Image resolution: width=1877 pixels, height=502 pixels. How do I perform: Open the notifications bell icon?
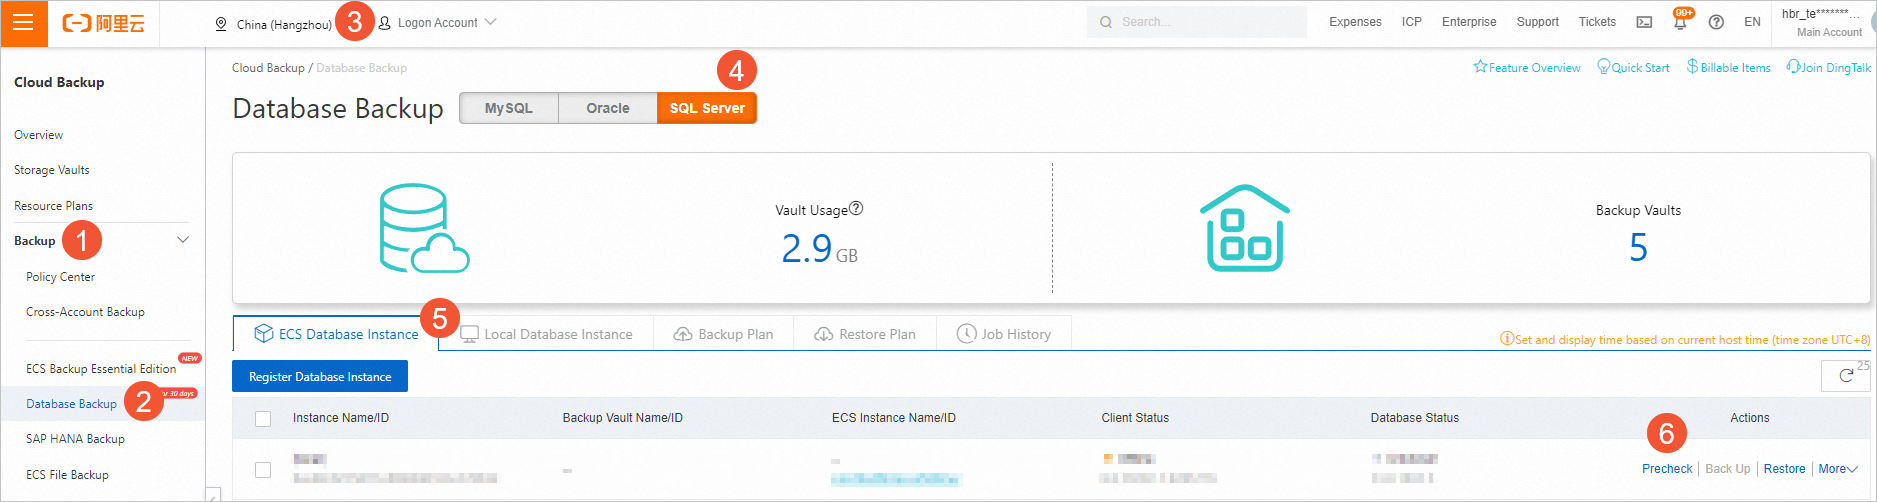[1680, 22]
